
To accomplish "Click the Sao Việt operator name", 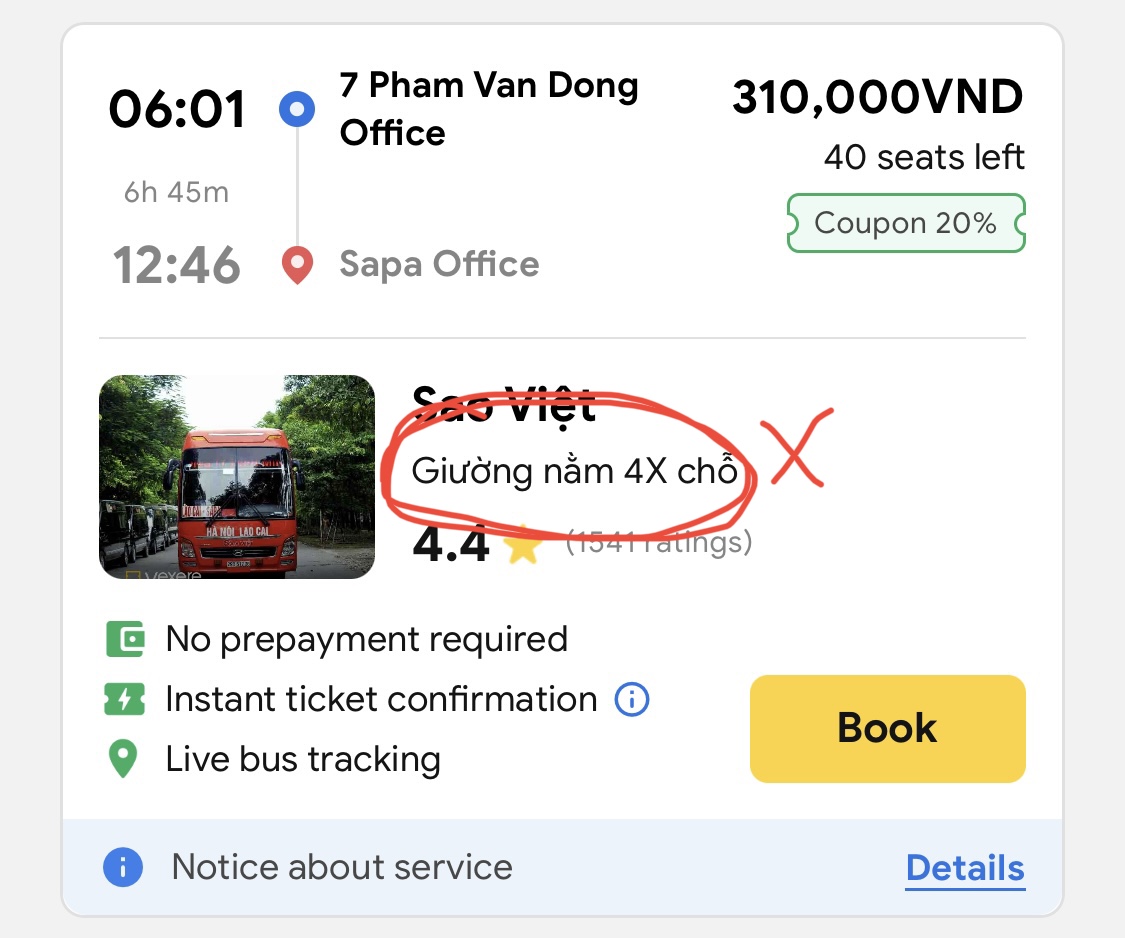I will (x=504, y=405).
